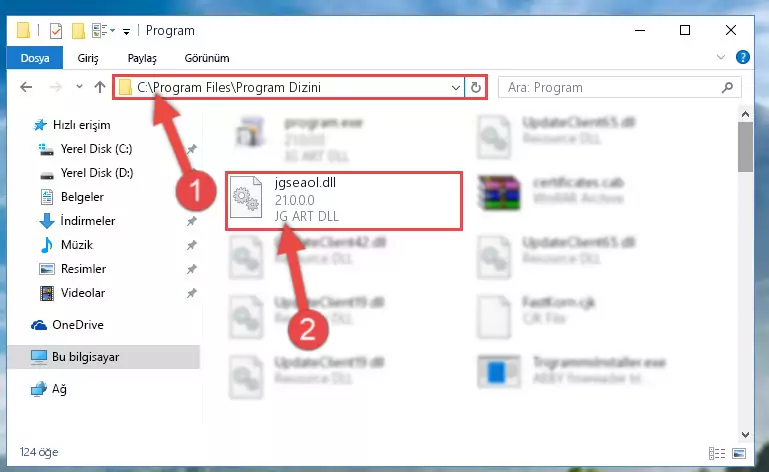The image size is (769, 472).
Task: Select Yerel Disk (C:) in sidebar
Action: (x=96, y=149)
